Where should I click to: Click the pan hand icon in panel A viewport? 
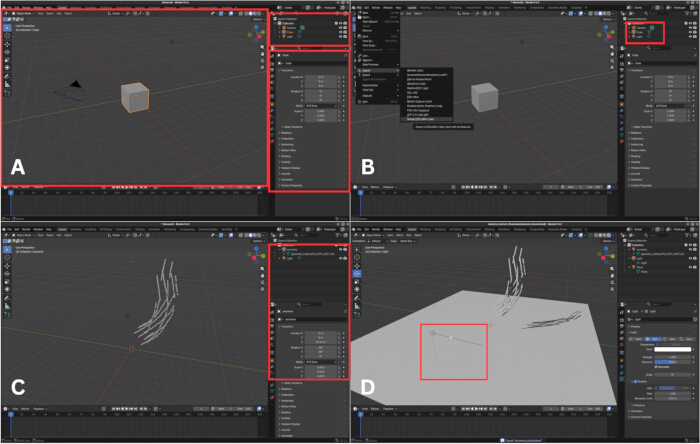(262, 54)
